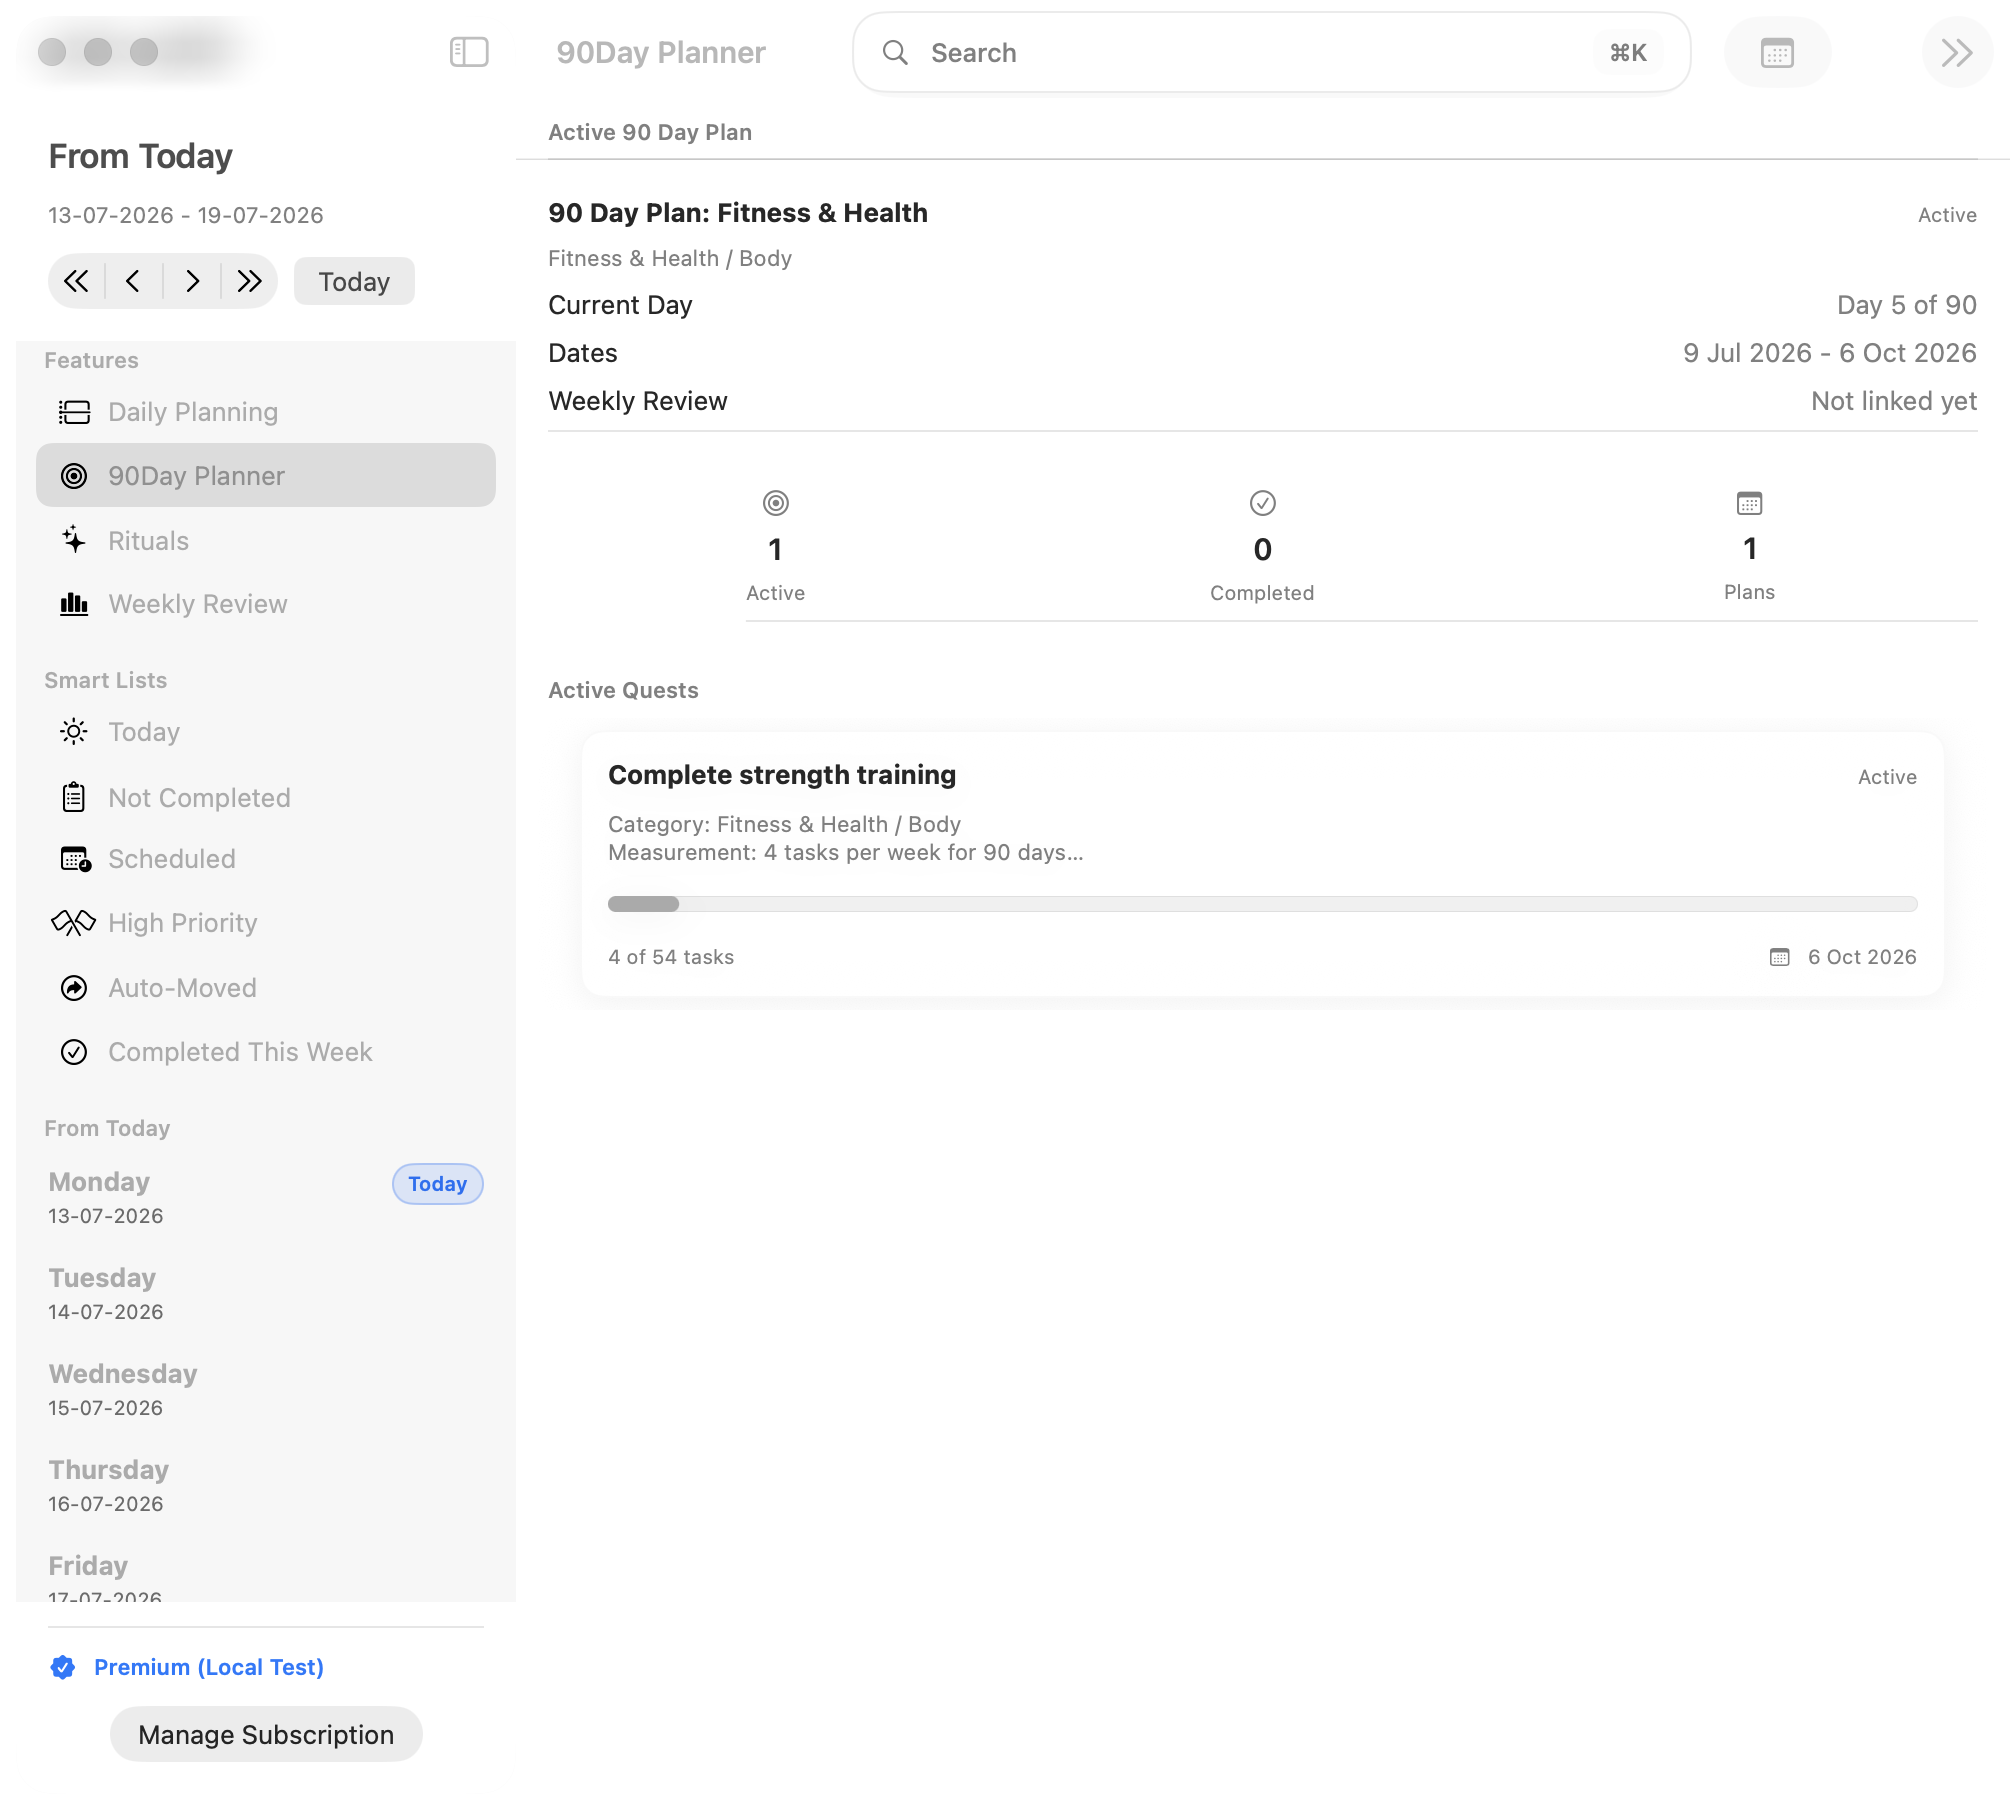Image resolution: width=2010 pixels, height=1810 pixels.
Task: Click the Not Completed clipboard icon
Action: [74, 797]
